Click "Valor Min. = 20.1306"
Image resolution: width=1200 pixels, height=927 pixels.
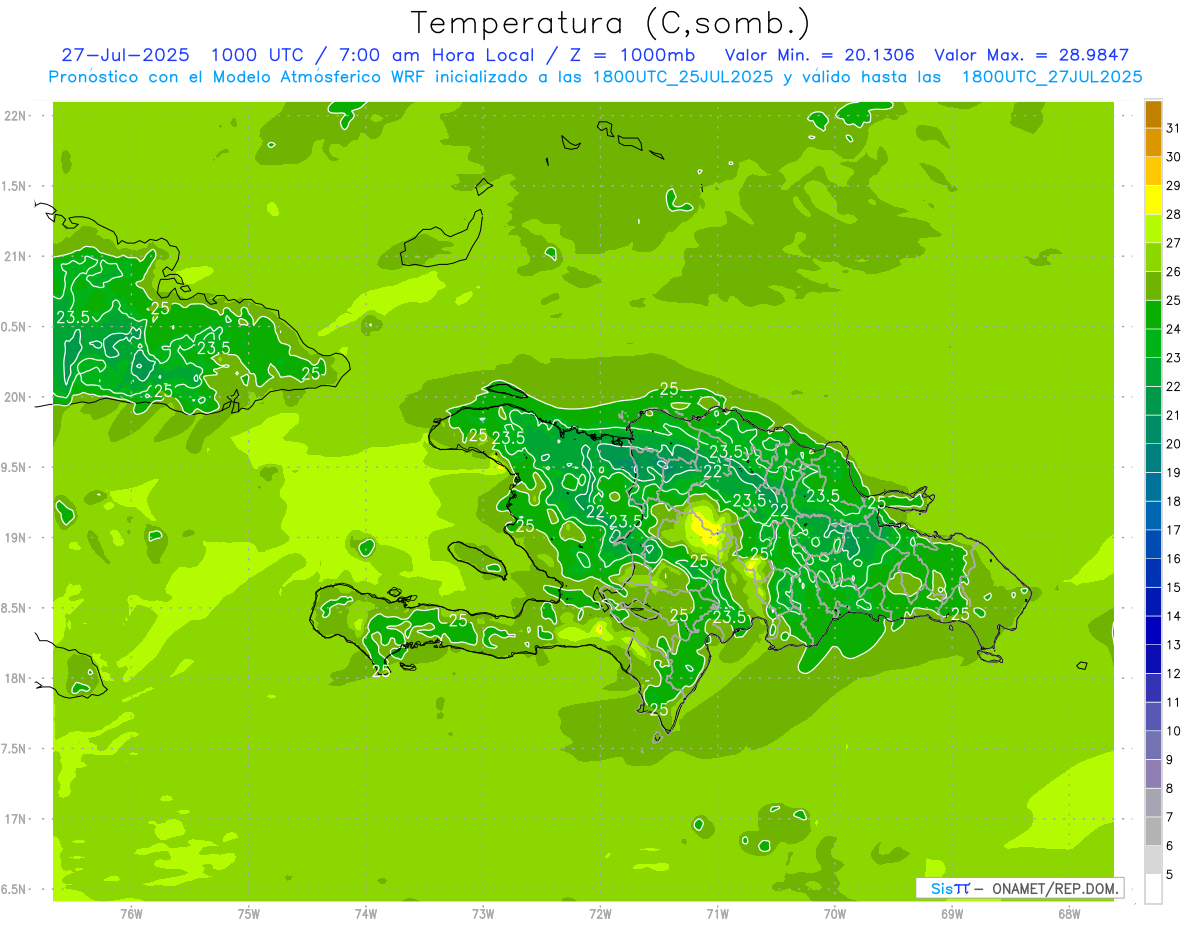coord(819,55)
